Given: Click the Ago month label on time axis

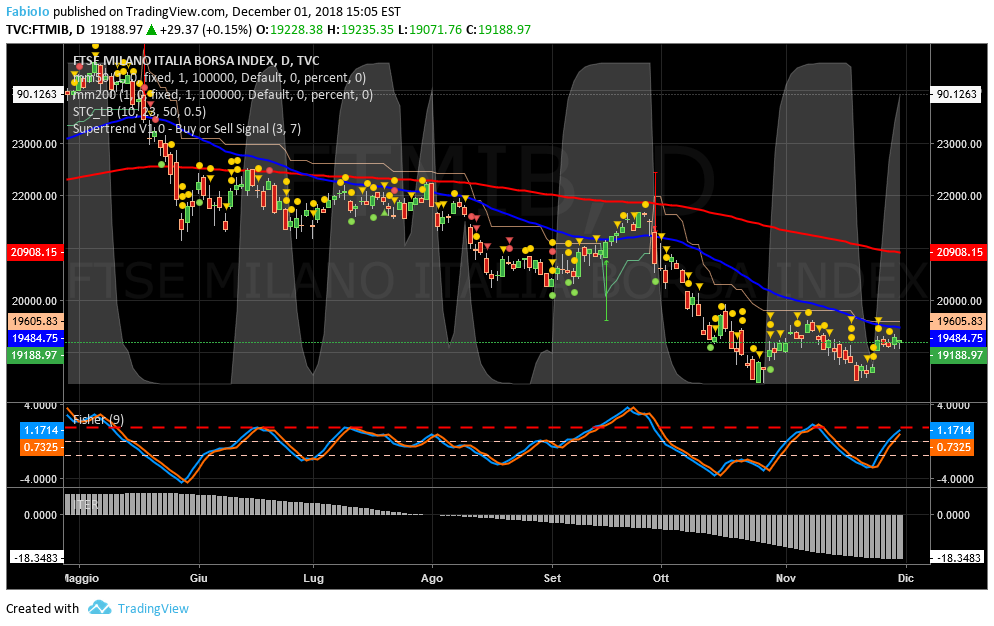Looking at the screenshot, I should pos(432,578).
